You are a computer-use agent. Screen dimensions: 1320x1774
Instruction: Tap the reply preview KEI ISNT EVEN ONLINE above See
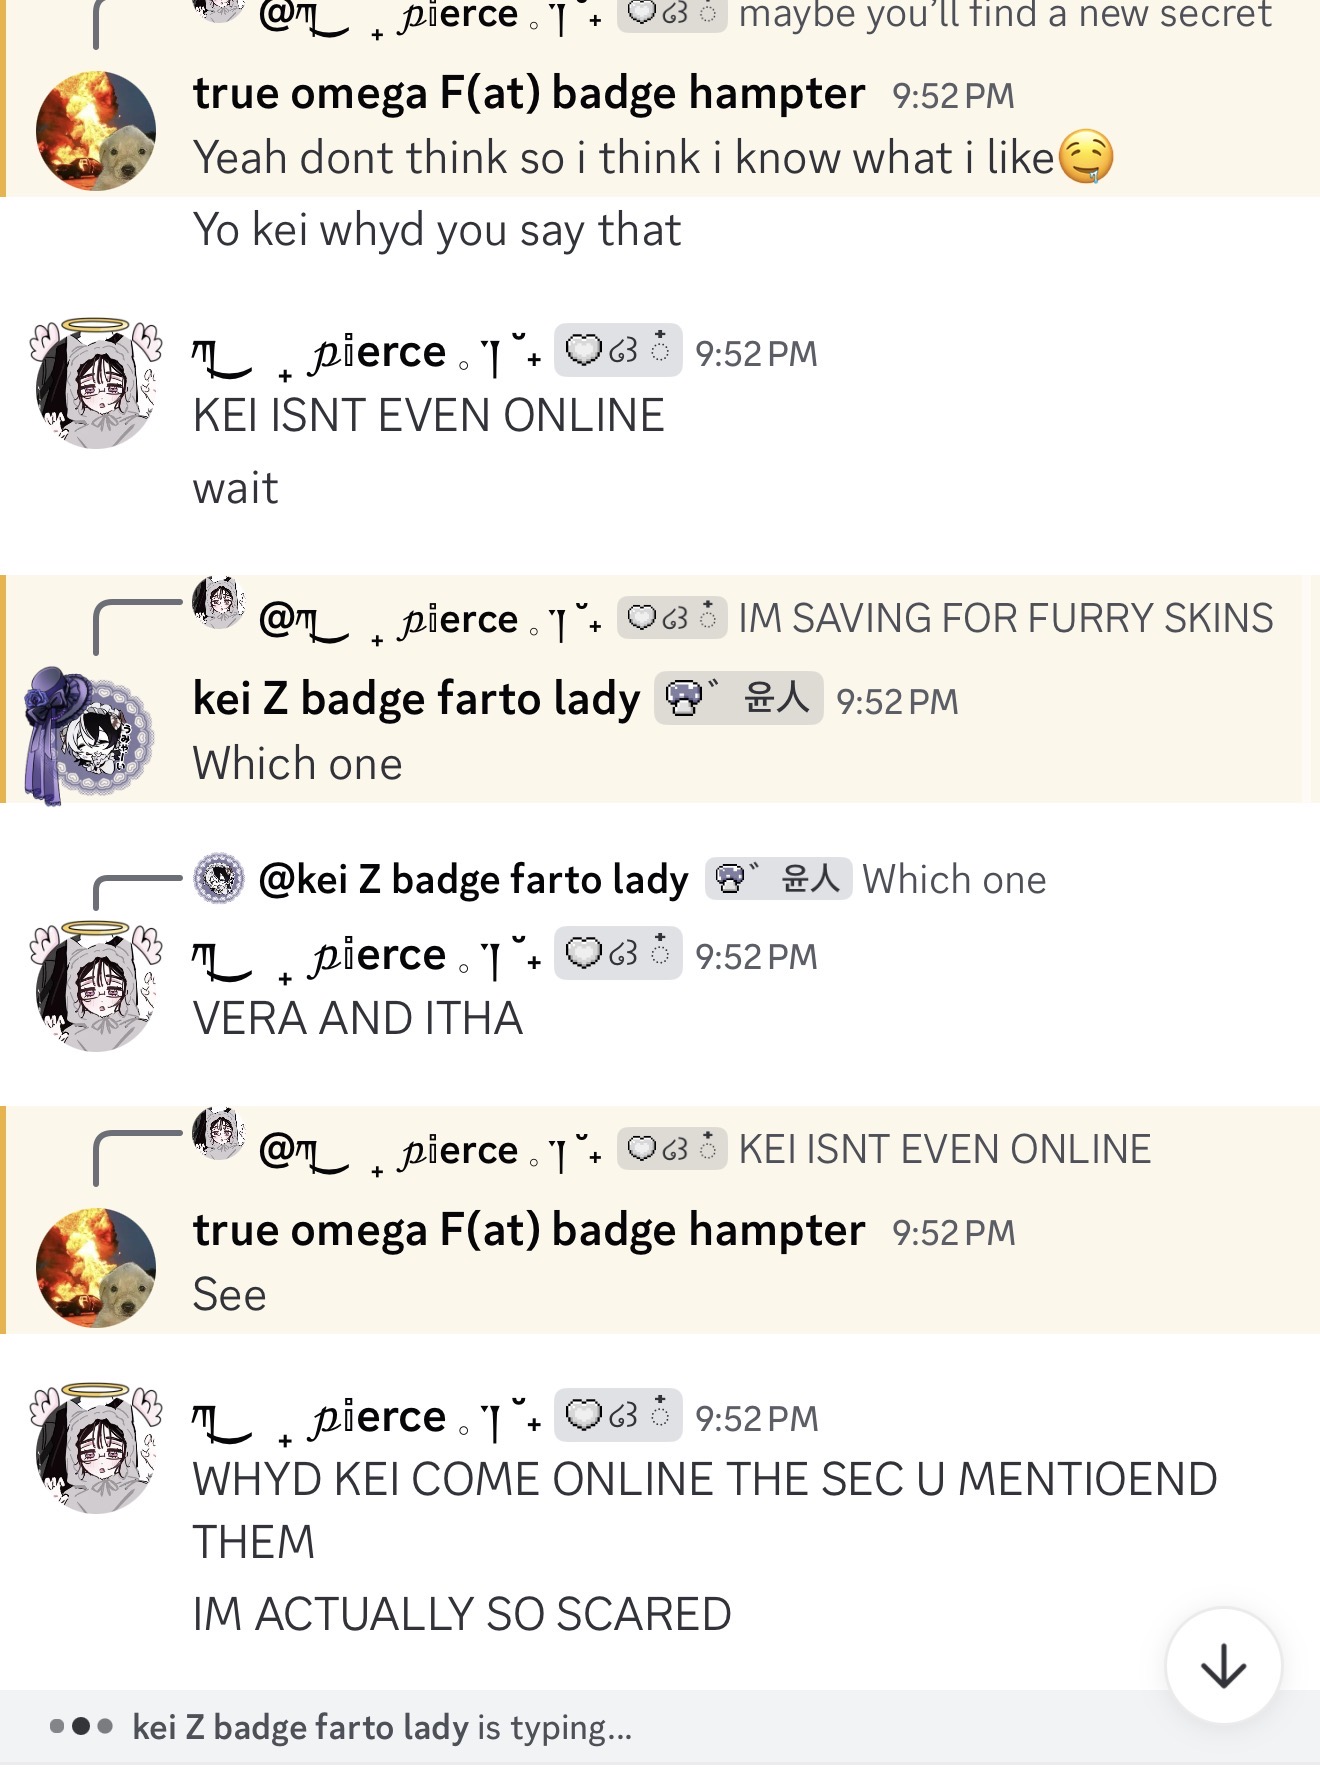[945, 1149]
